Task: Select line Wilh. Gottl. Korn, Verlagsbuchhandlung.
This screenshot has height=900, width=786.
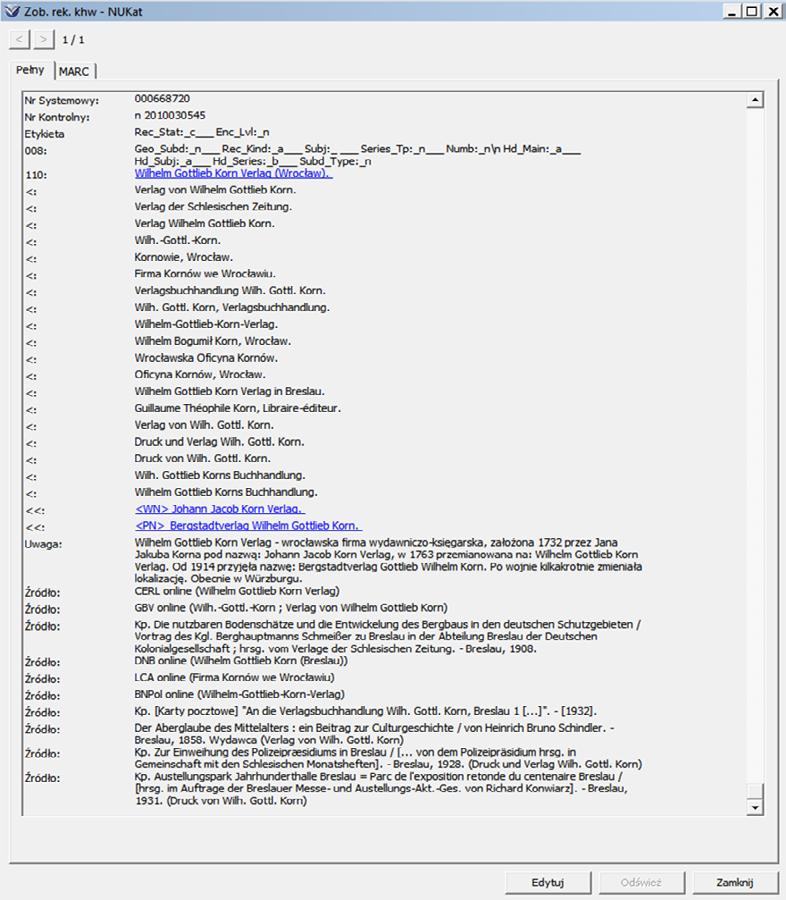Action: click(232, 307)
